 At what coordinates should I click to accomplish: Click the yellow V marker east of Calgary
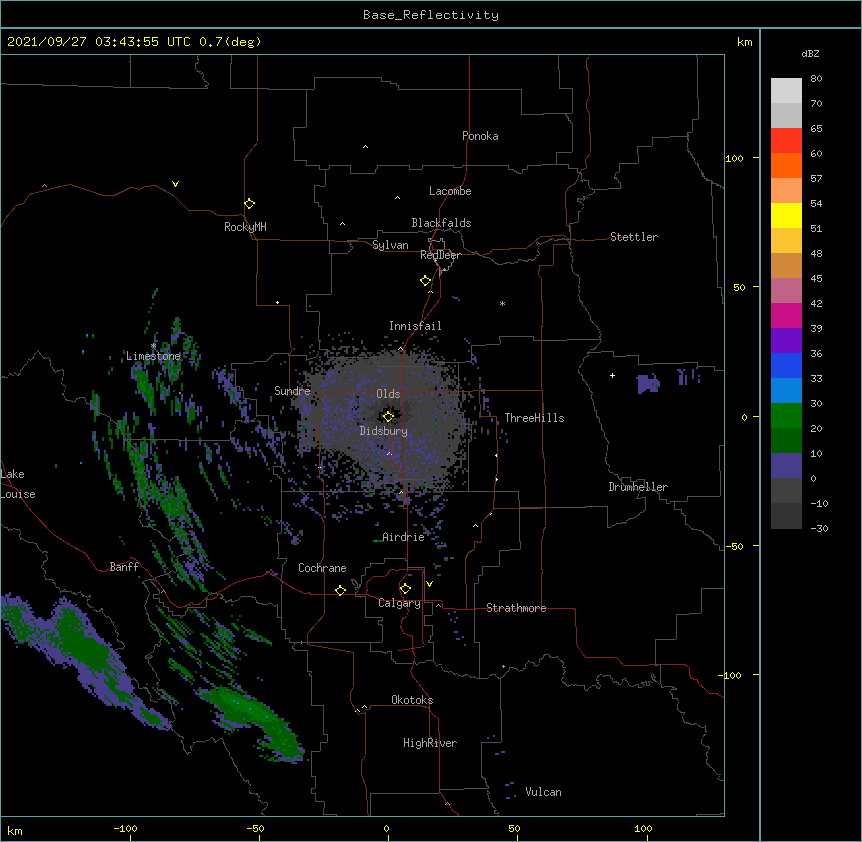pyautogui.click(x=429, y=584)
